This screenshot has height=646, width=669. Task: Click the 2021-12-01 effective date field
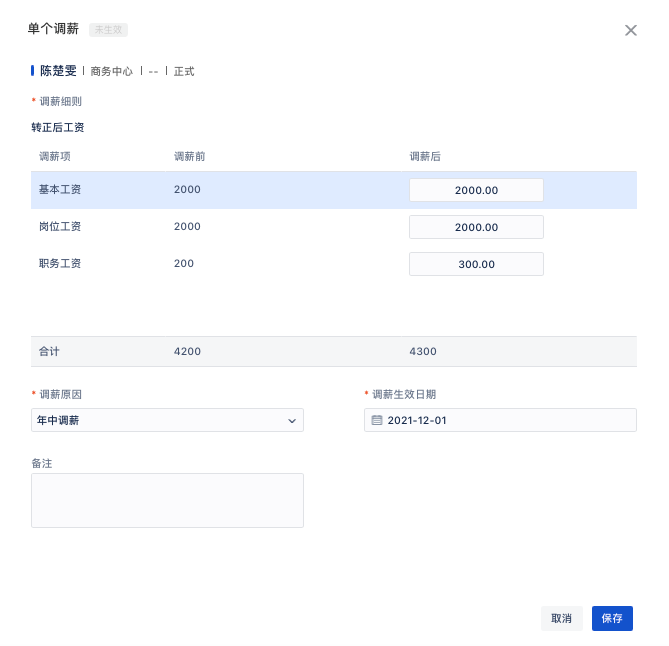500,420
